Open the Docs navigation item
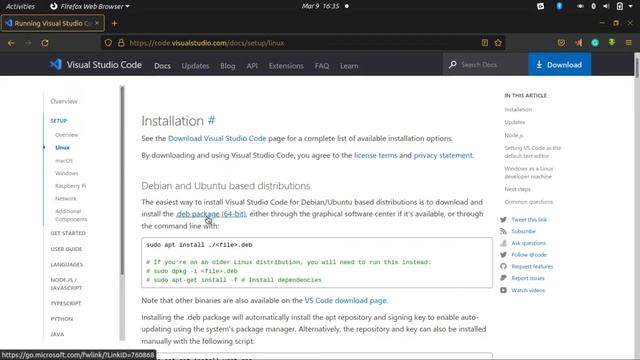The height and width of the screenshot is (360, 640). tap(162, 66)
